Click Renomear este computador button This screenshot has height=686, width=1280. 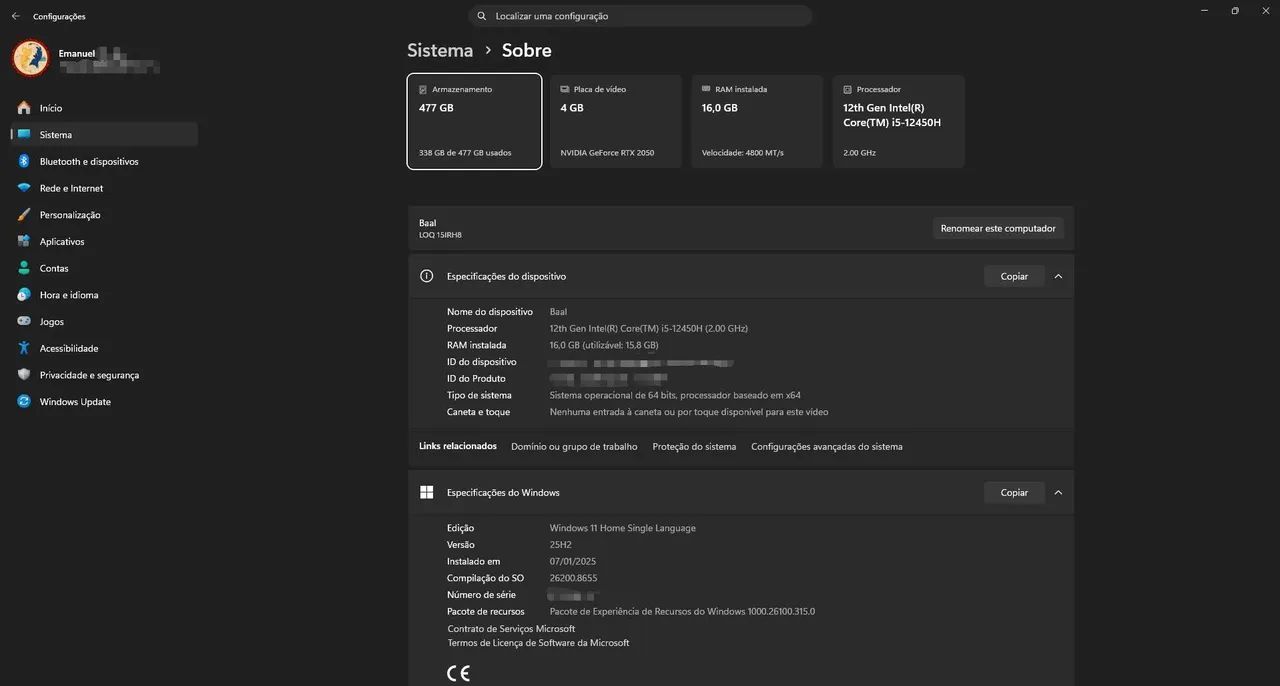coord(998,228)
